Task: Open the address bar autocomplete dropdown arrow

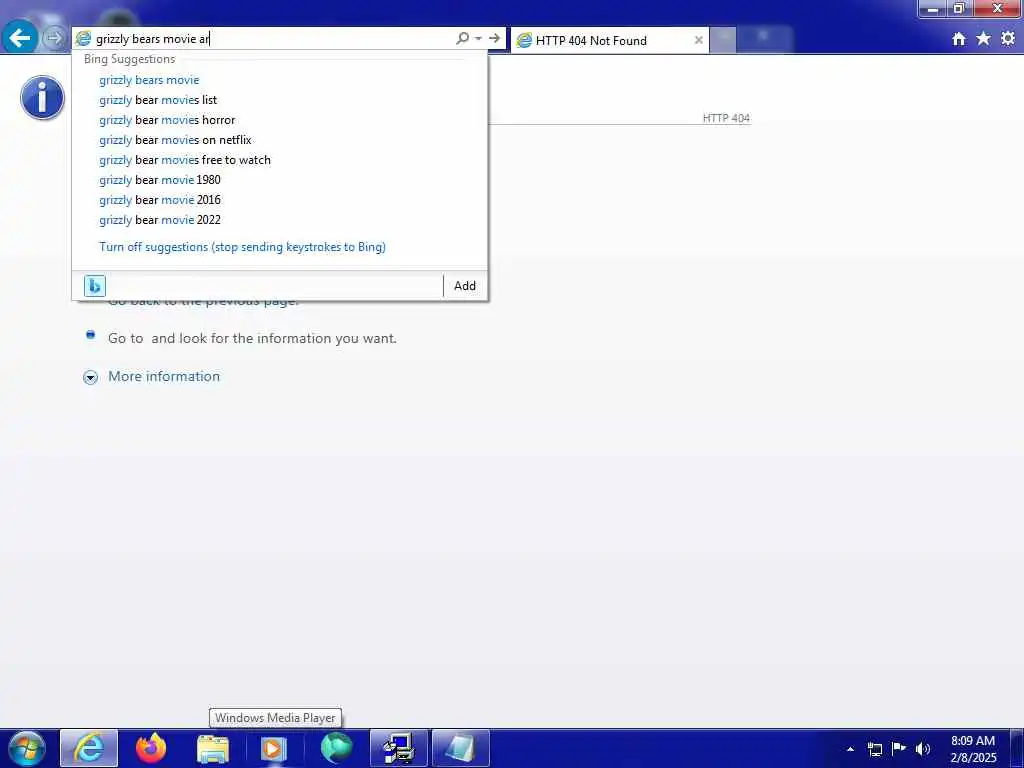Action: 479,39
